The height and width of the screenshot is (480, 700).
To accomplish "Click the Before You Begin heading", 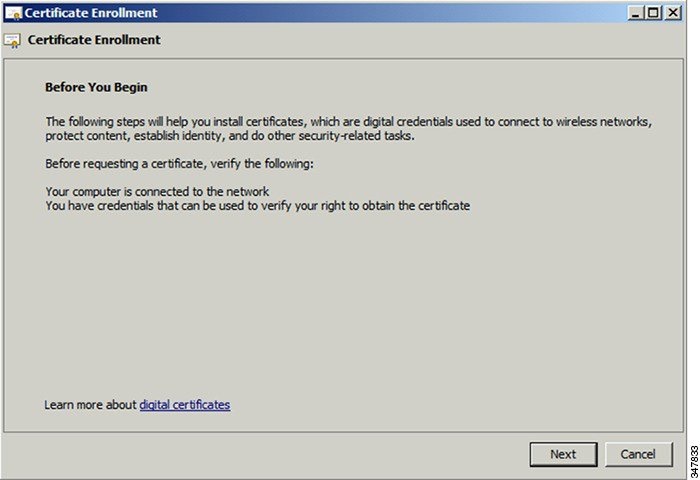I will pyautogui.click(x=96, y=88).
